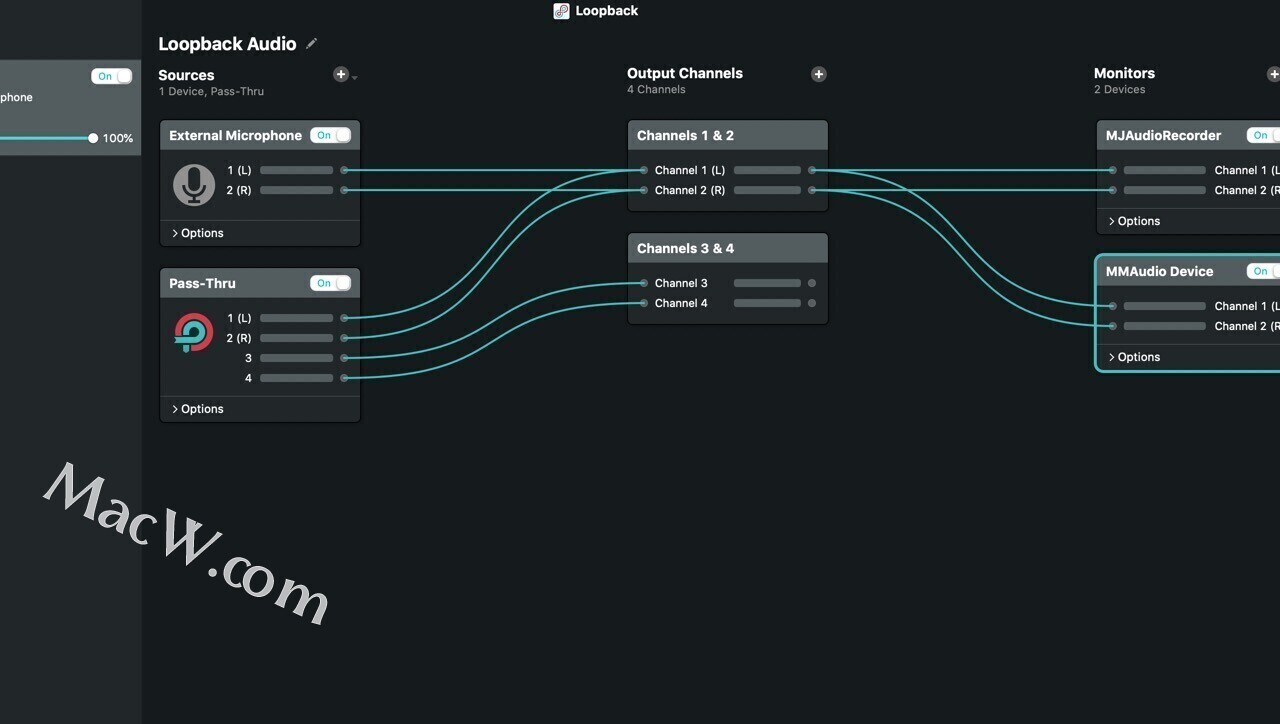Toggle MJAudioRecorder monitor off

[x=1264, y=135]
